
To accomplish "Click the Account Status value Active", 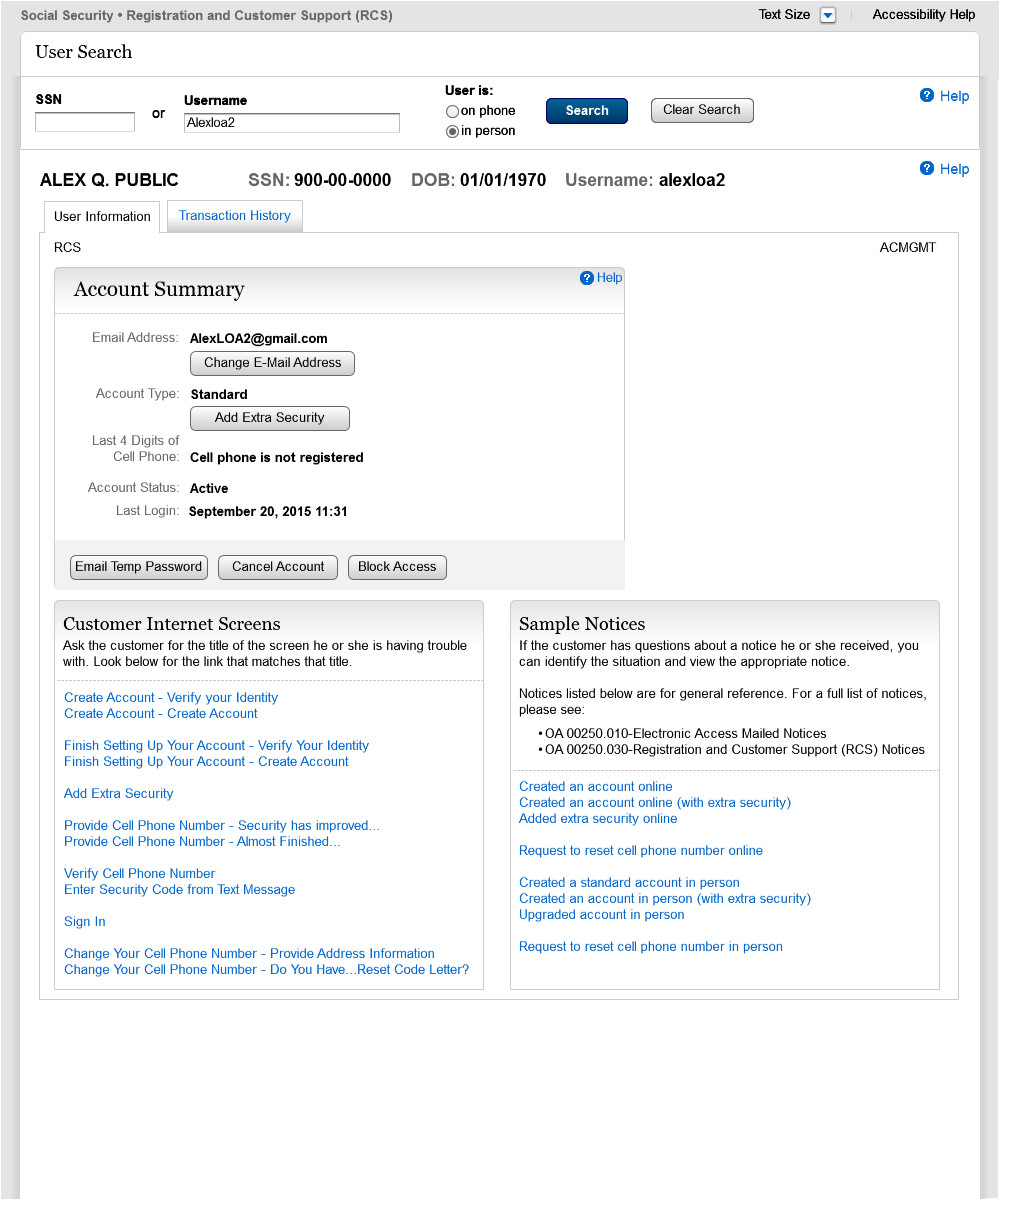I will (209, 489).
